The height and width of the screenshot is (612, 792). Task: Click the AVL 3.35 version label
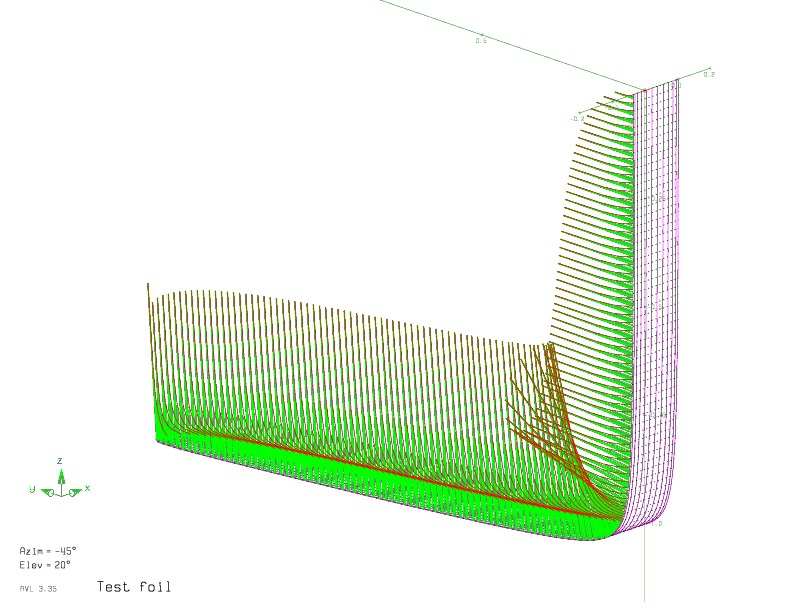pyautogui.click(x=38, y=589)
